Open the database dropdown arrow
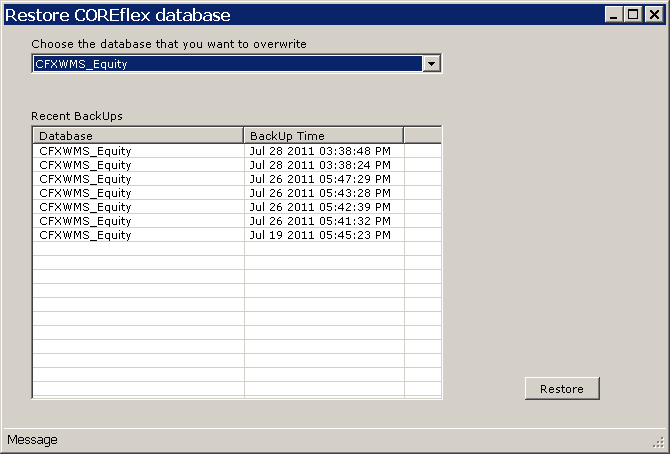Screen dimensions: 670x454 [432, 64]
